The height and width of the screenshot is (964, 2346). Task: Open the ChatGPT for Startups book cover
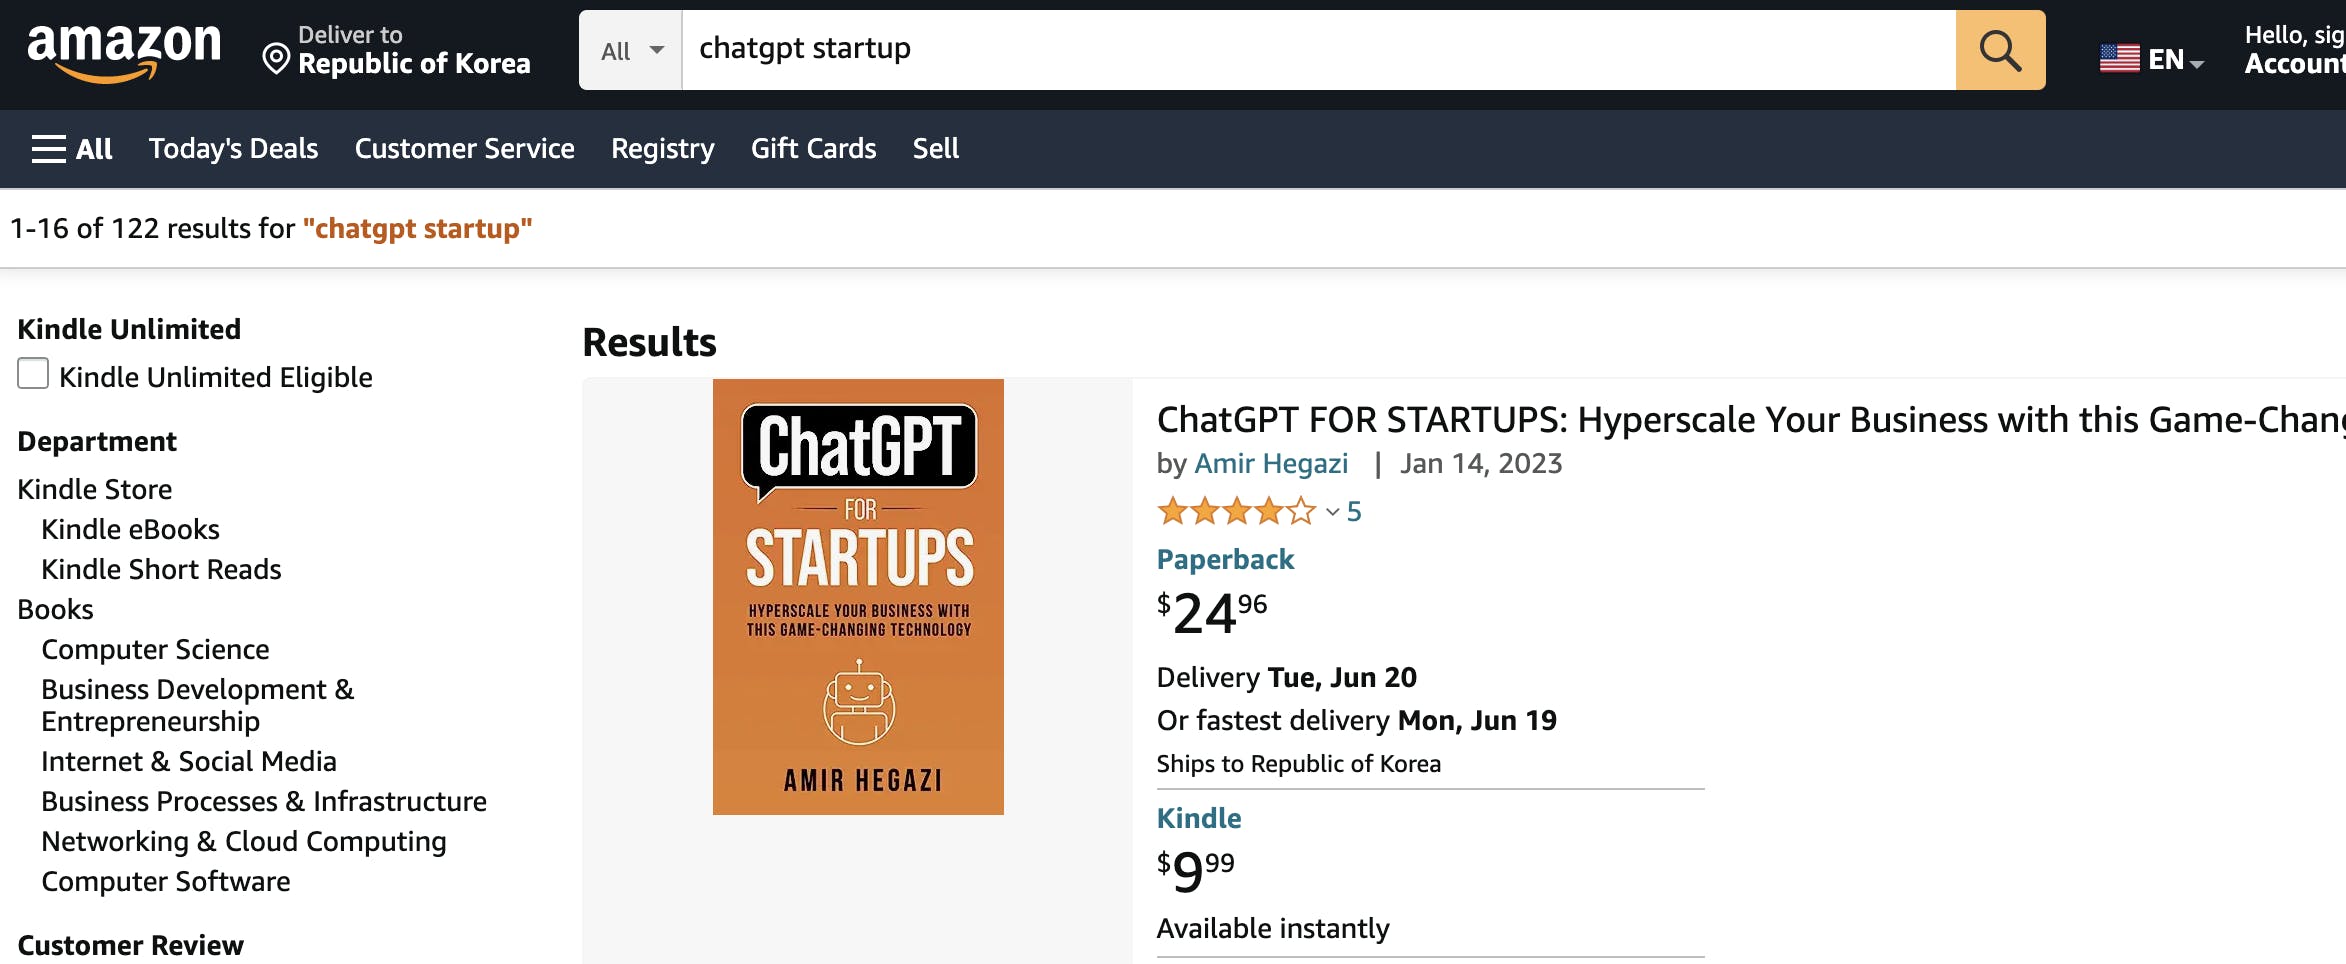click(858, 596)
